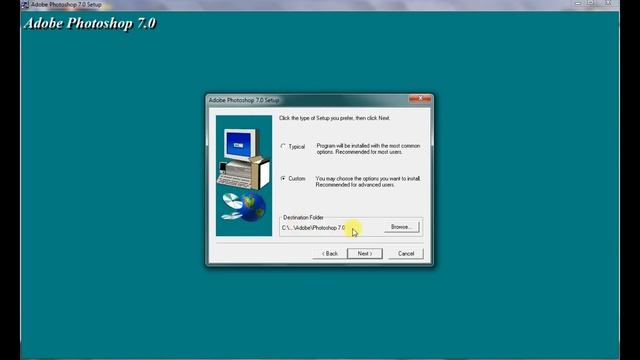The width and height of the screenshot is (640, 360).
Task: Cancel the Photoshop setup
Action: click(406, 253)
